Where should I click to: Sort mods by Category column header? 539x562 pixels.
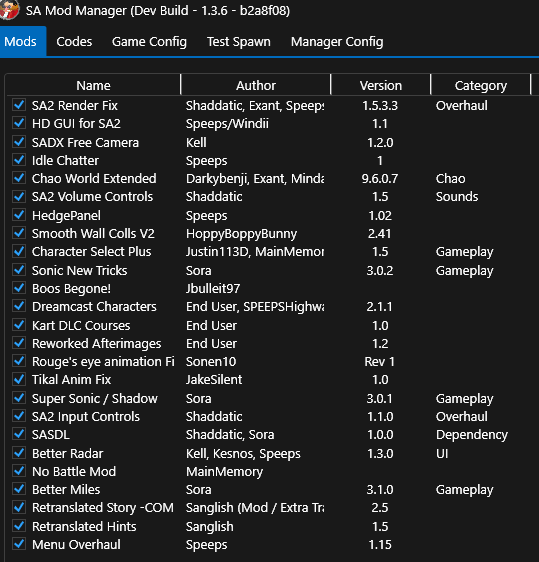(x=481, y=85)
